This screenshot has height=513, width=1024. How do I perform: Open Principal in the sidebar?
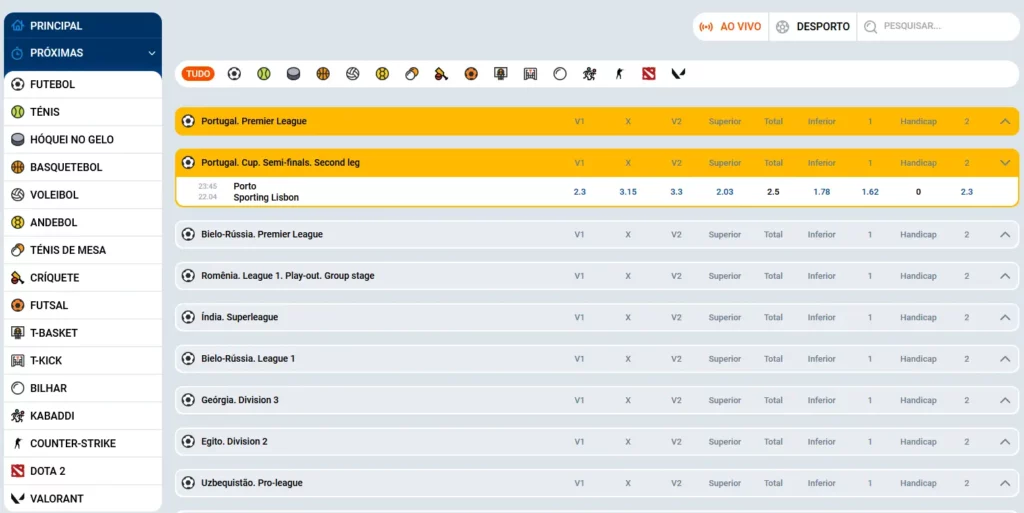pos(83,26)
